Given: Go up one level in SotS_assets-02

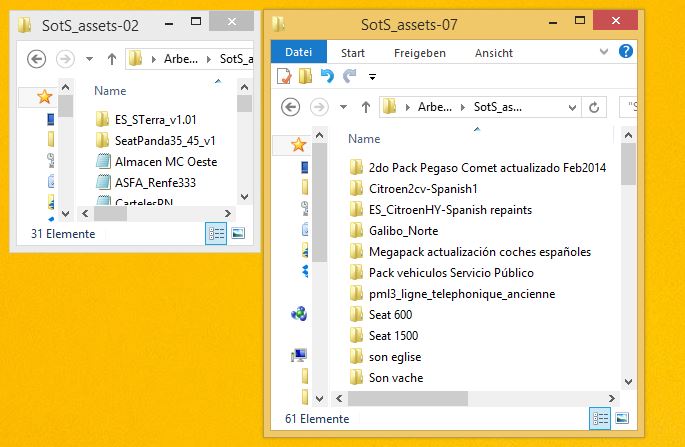Looking at the screenshot, I should click(x=111, y=59).
